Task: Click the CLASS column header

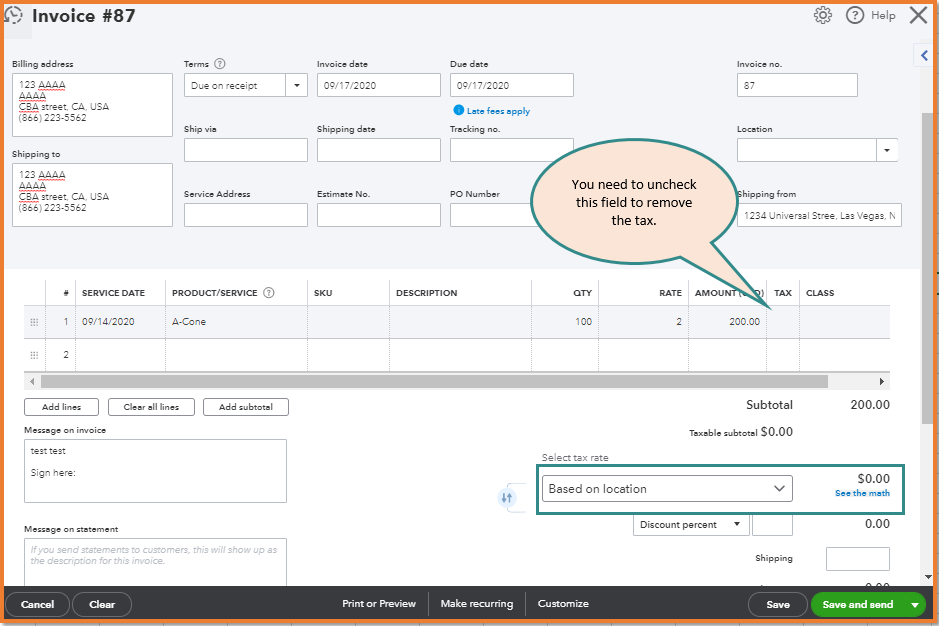Action: click(x=820, y=293)
